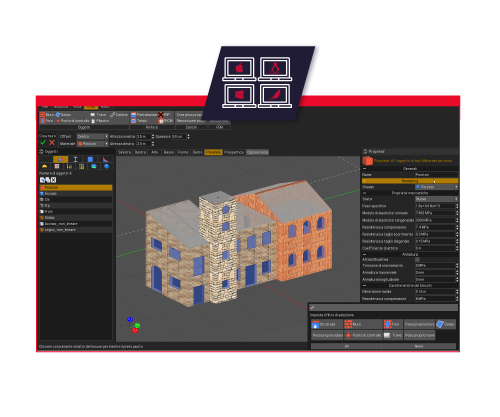Open the Materiale dropdown

tap(93, 144)
